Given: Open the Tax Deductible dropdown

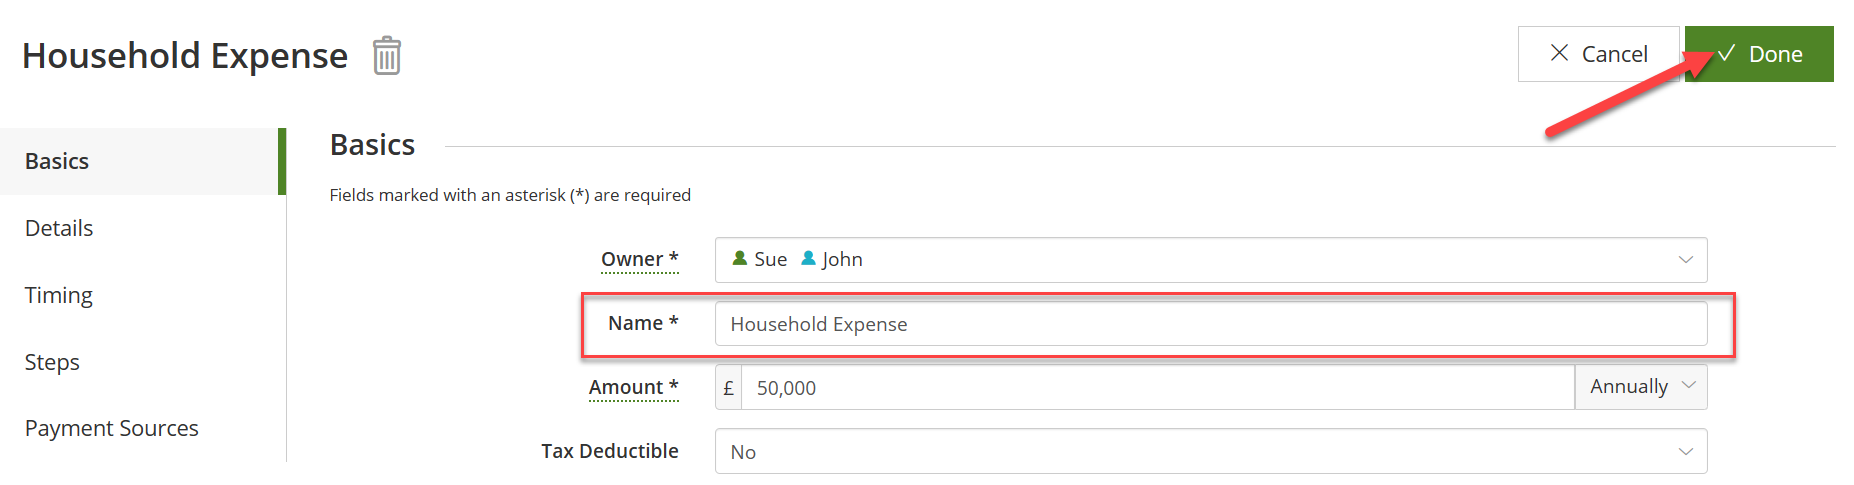Looking at the screenshot, I should click(x=1211, y=452).
